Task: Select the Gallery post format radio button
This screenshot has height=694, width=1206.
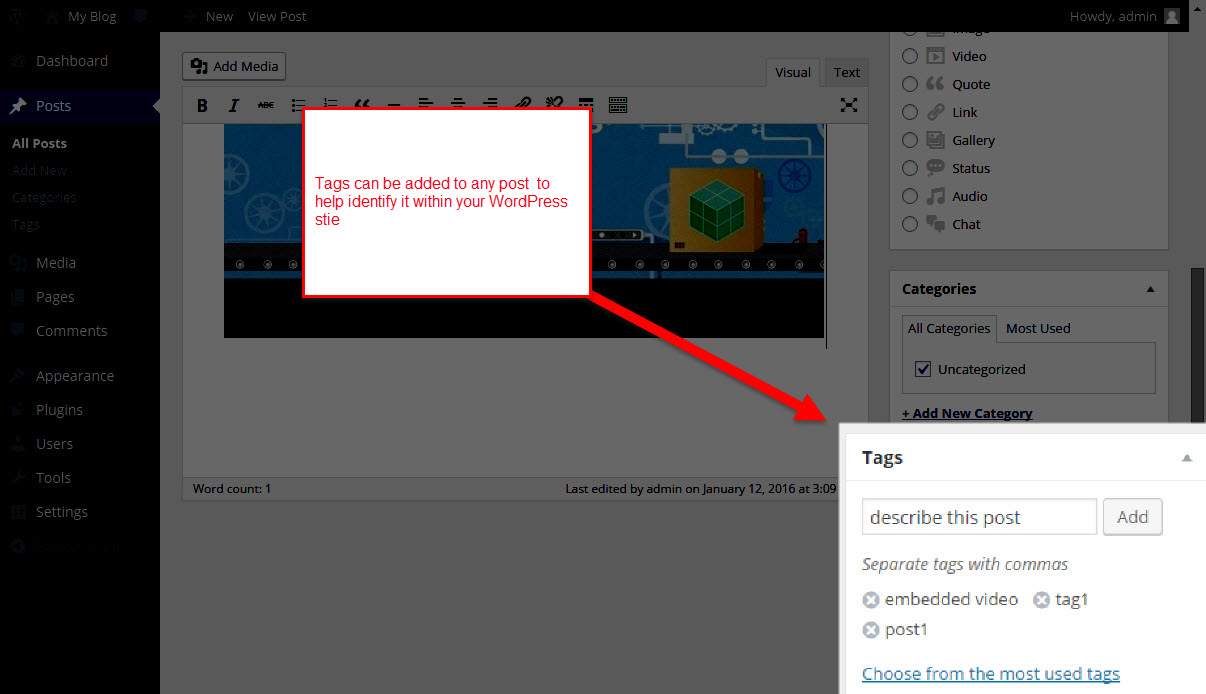Action: (x=910, y=140)
